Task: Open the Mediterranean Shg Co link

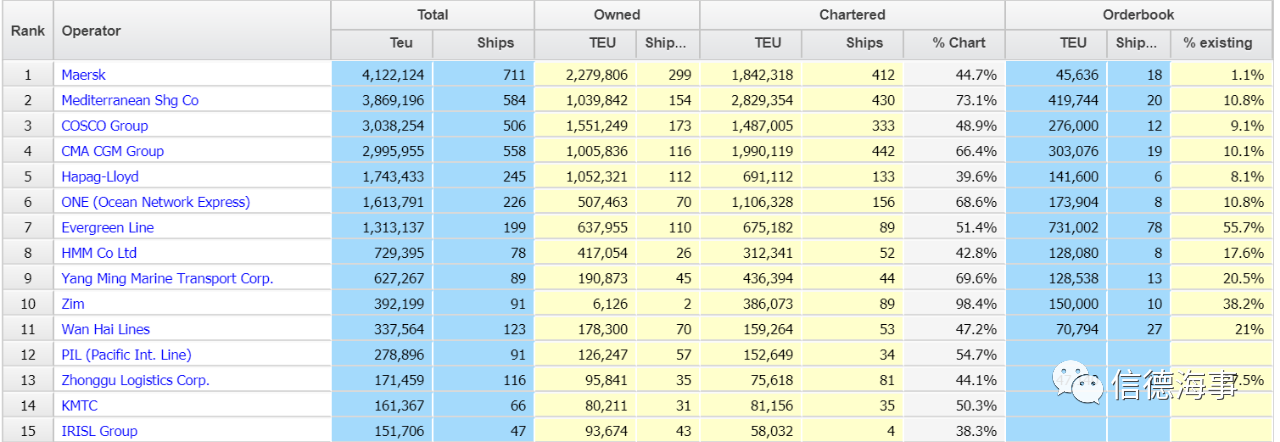Action: click(130, 100)
